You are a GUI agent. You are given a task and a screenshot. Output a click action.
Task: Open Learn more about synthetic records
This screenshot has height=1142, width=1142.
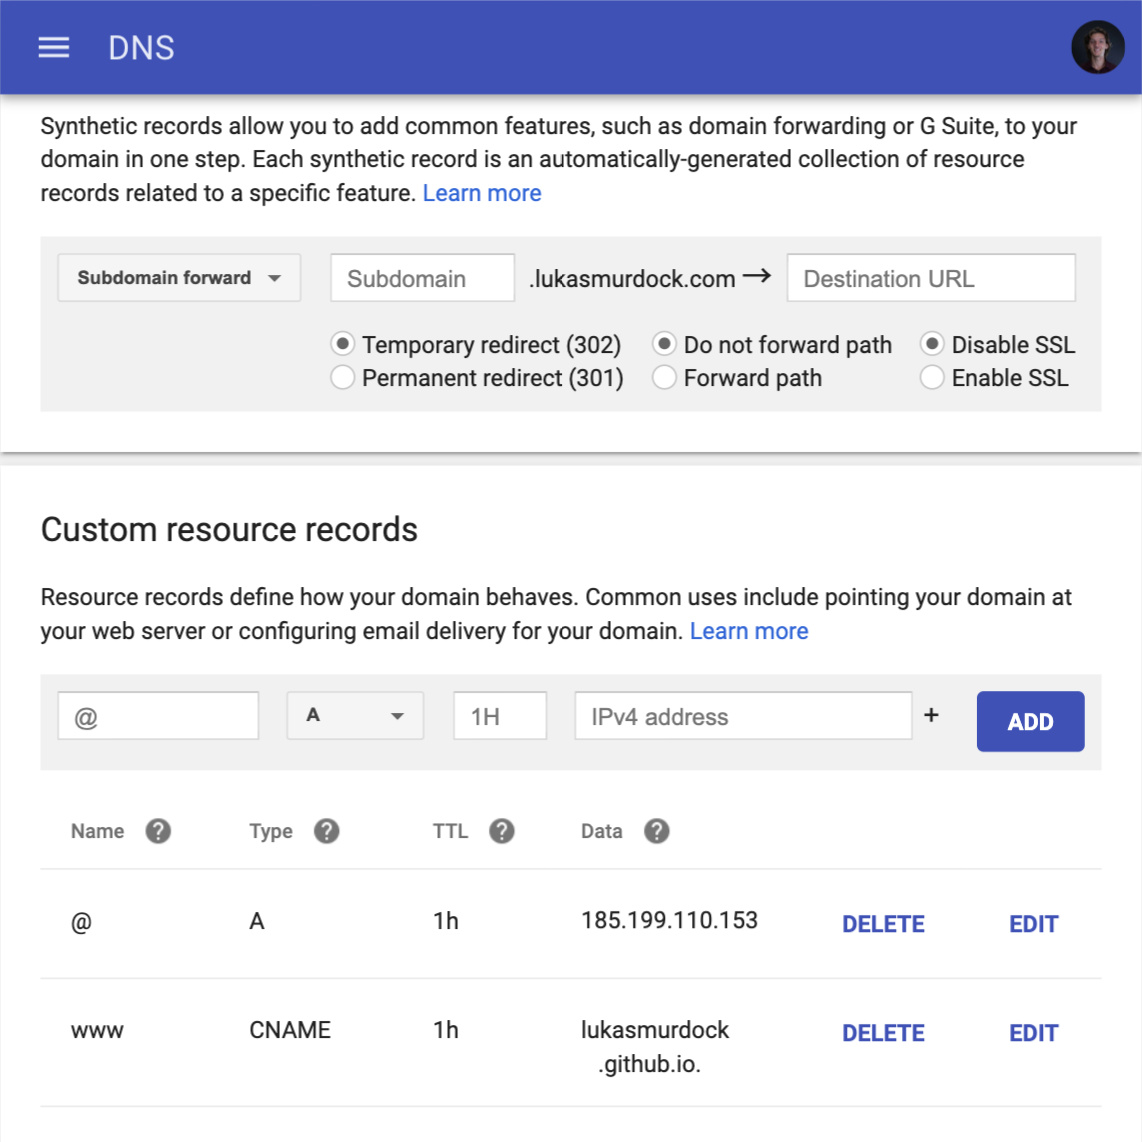(x=482, y=192)
